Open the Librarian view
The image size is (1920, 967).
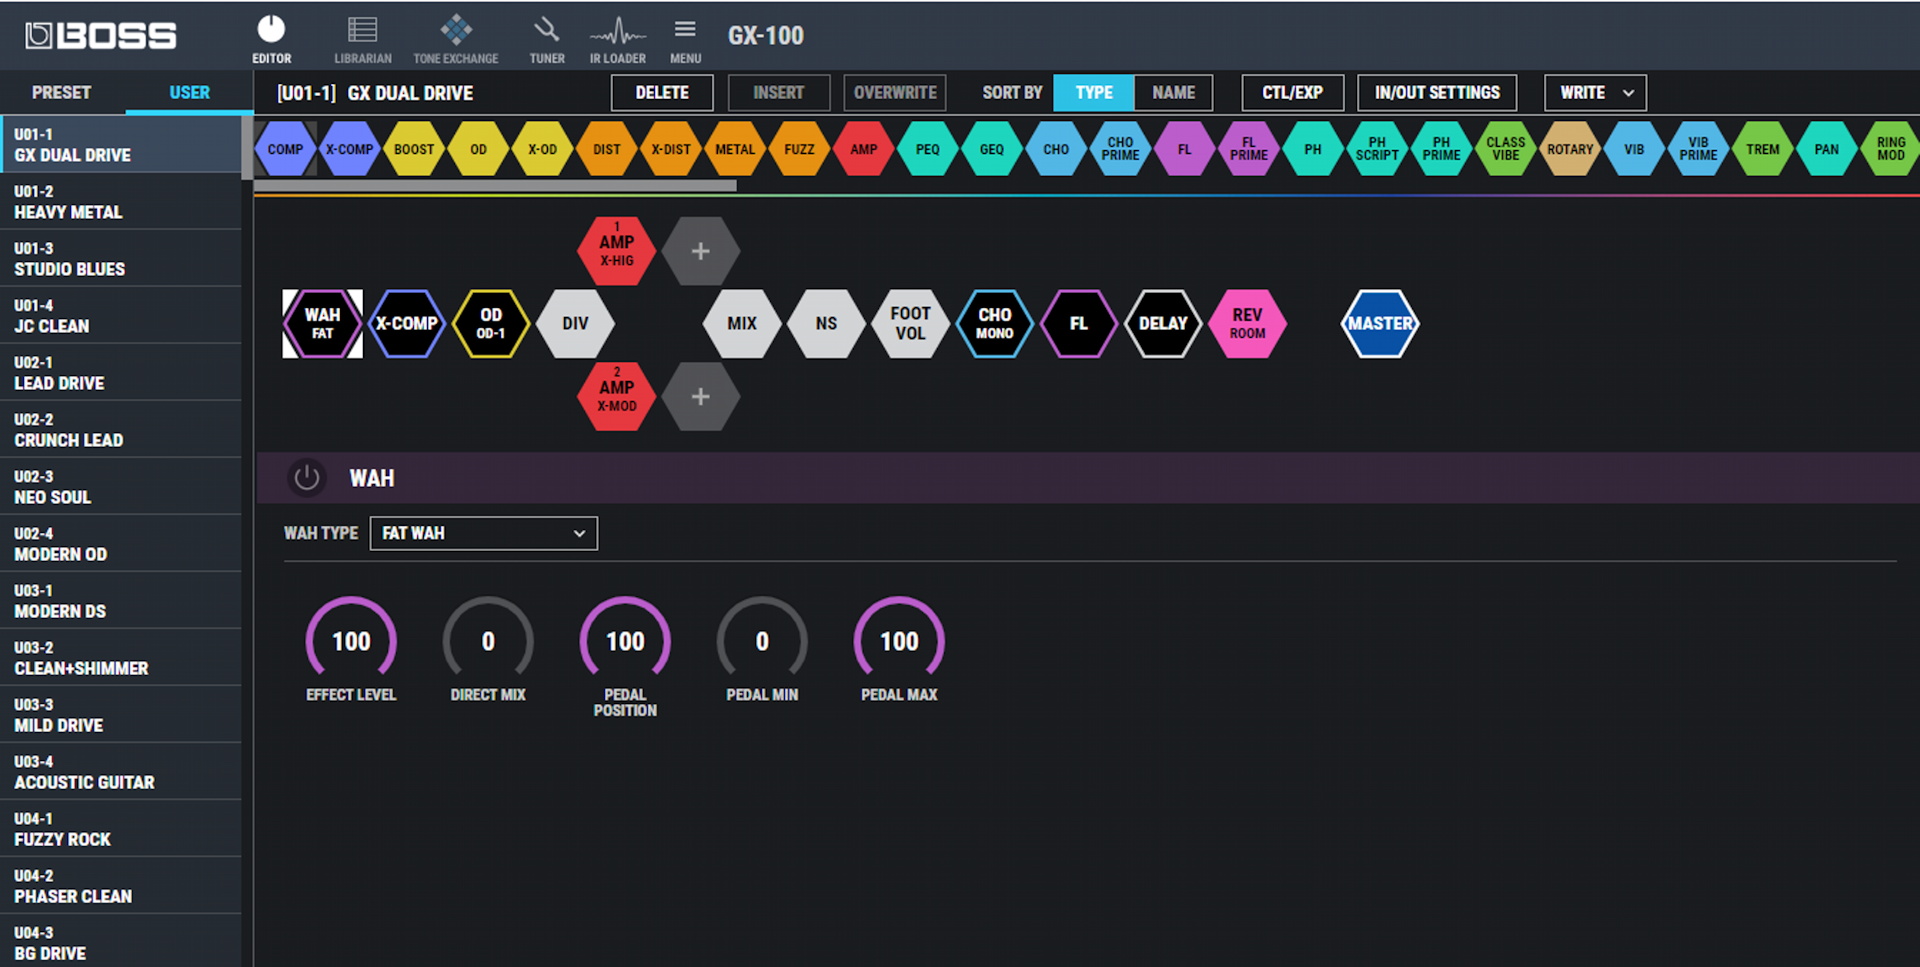pyautogui.click(x=362, y=39)
